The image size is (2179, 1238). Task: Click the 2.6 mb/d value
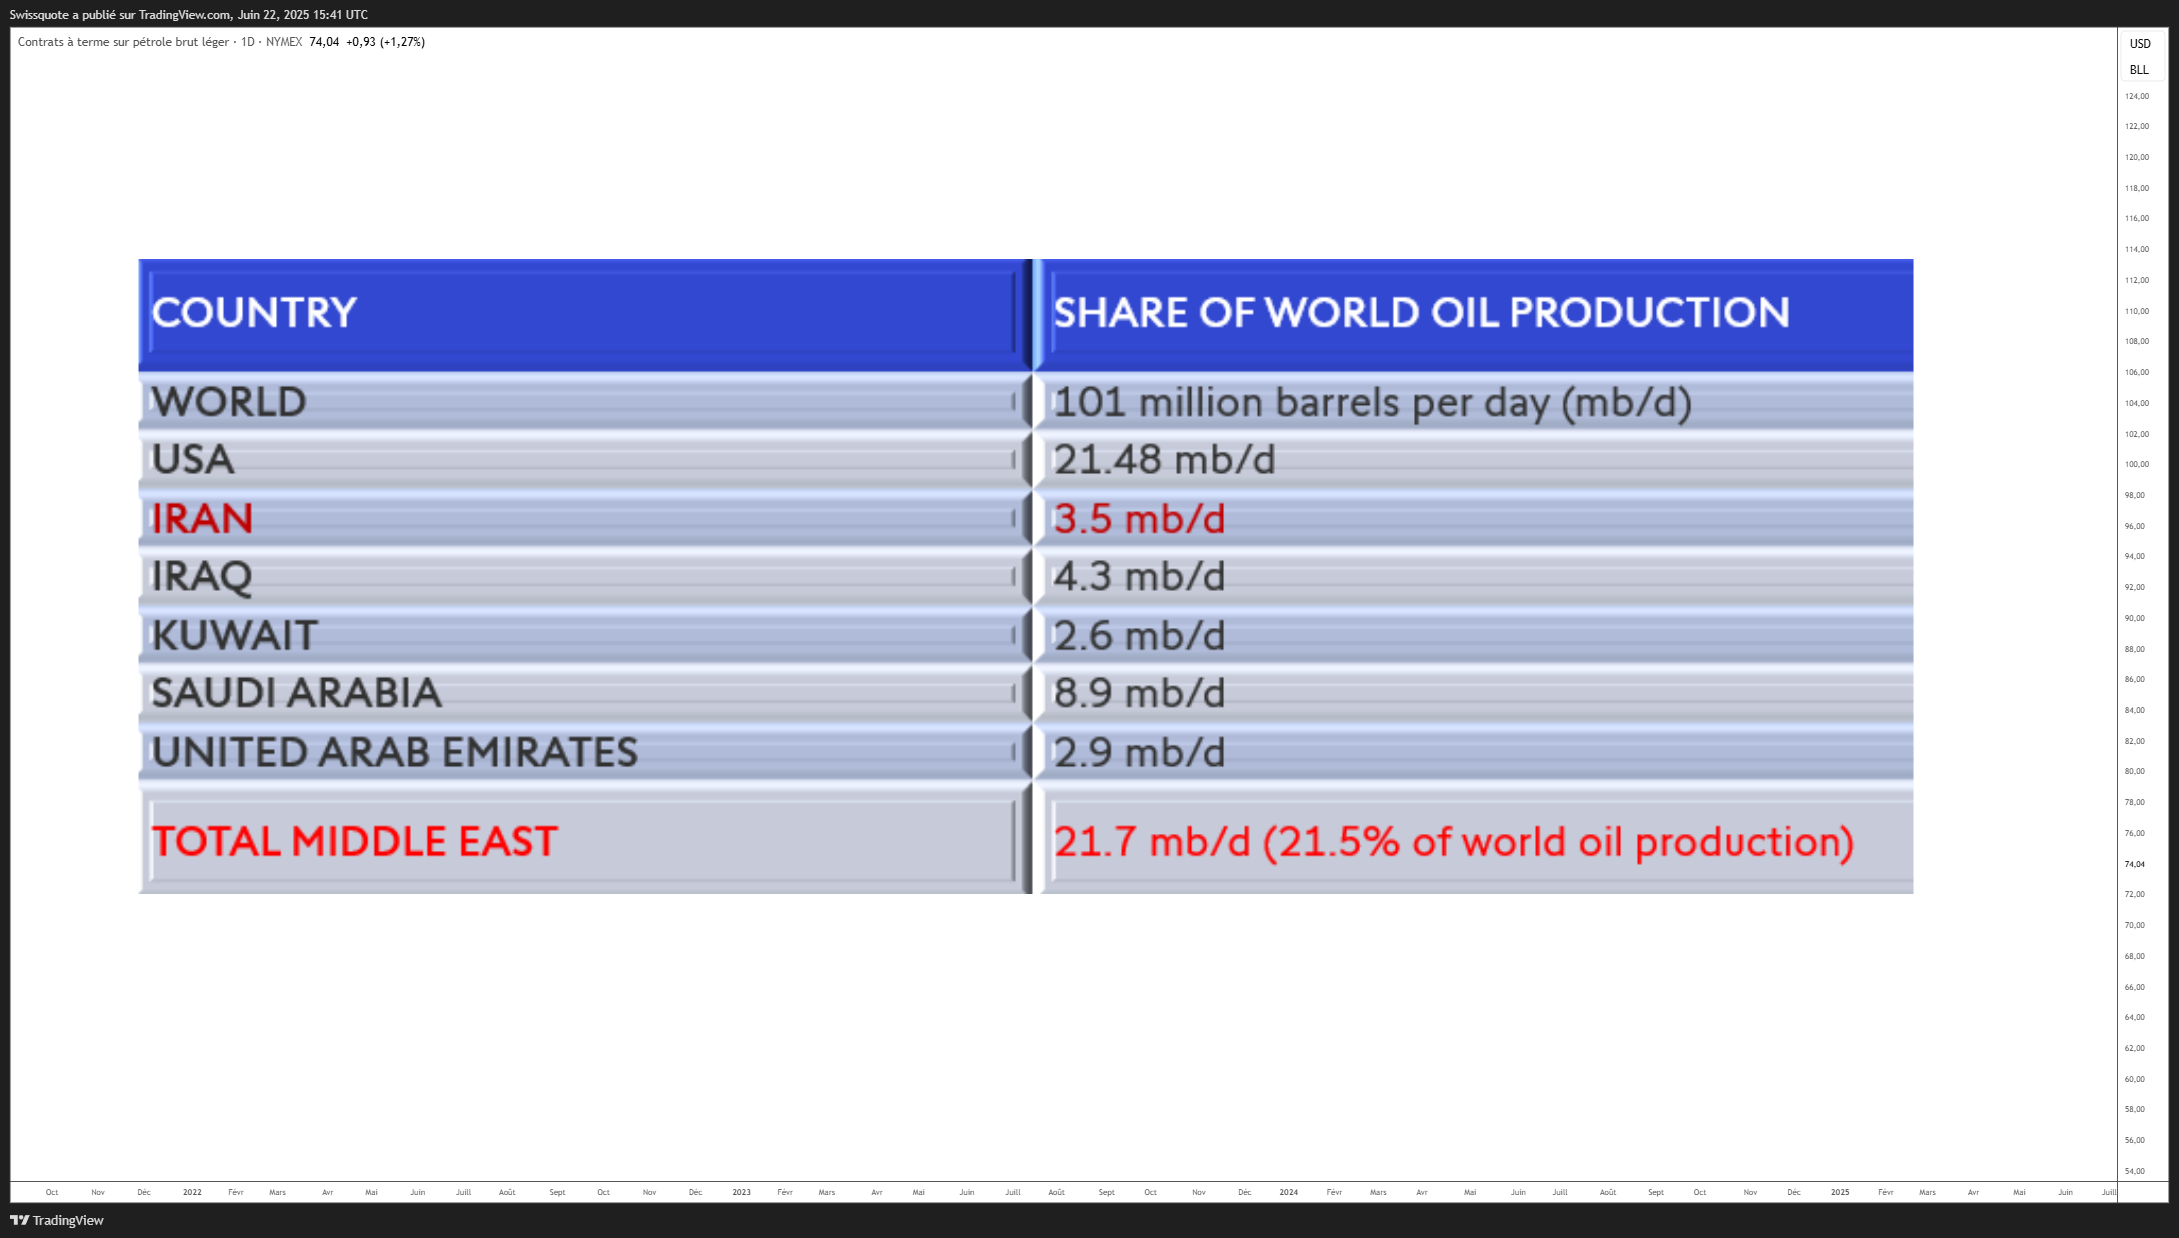1139,636
